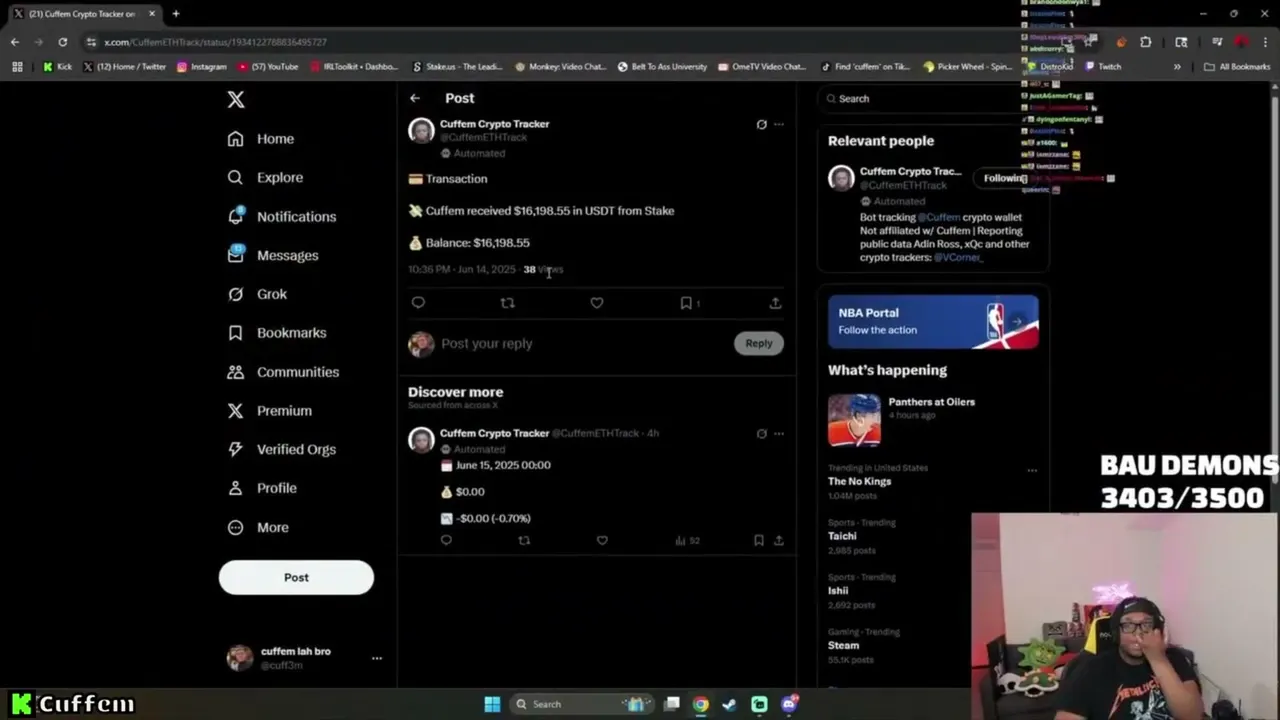This screenshot has width=1280, height=720.
Task: Like the main transaction post
Action: click(x=597, y=303)
